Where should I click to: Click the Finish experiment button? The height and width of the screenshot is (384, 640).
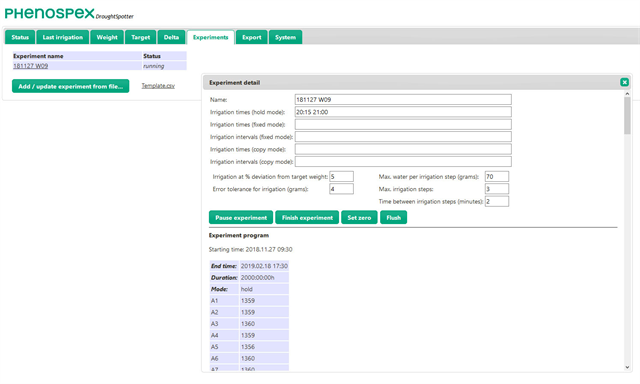(307, 218)
